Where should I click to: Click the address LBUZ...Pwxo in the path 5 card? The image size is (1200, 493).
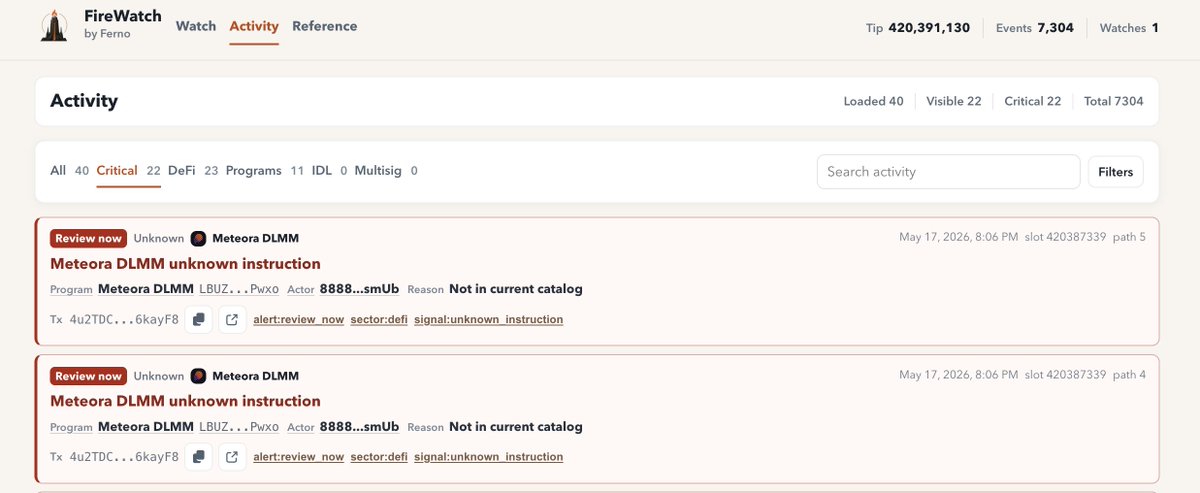240,289
